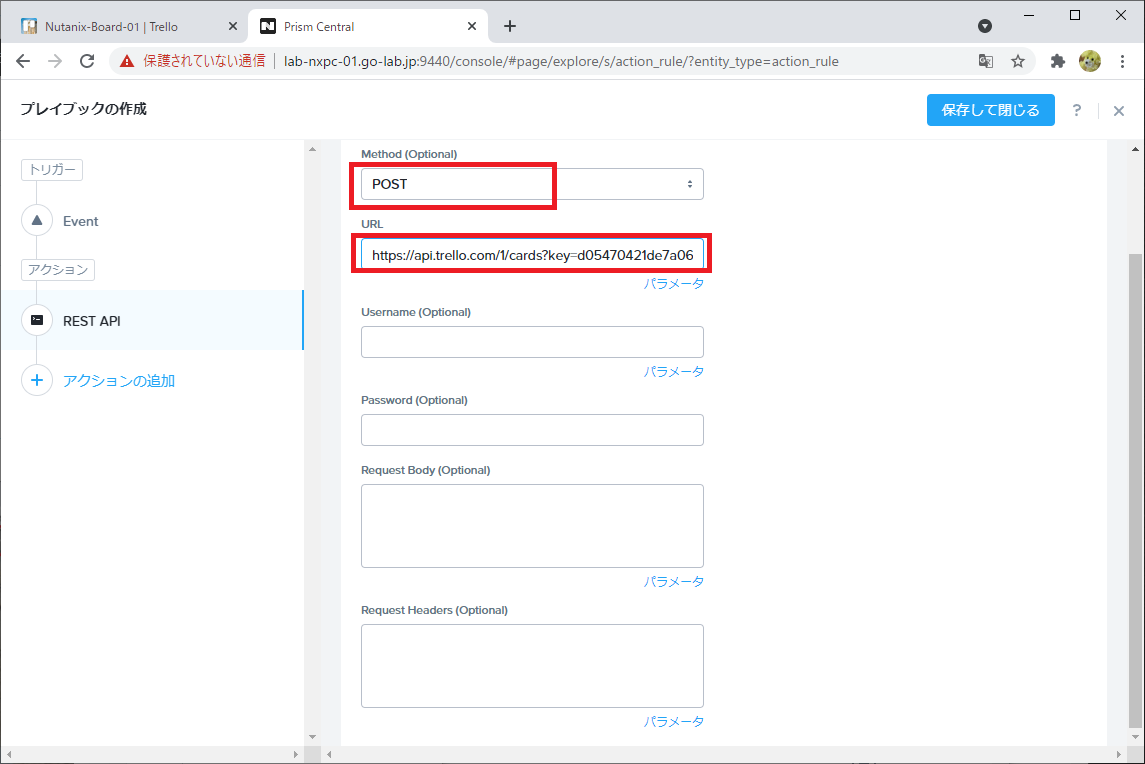Open the Chrome three-dot menu
Image resolution: width=1145 pixels, height=764 pixels.
point(1122,61)
